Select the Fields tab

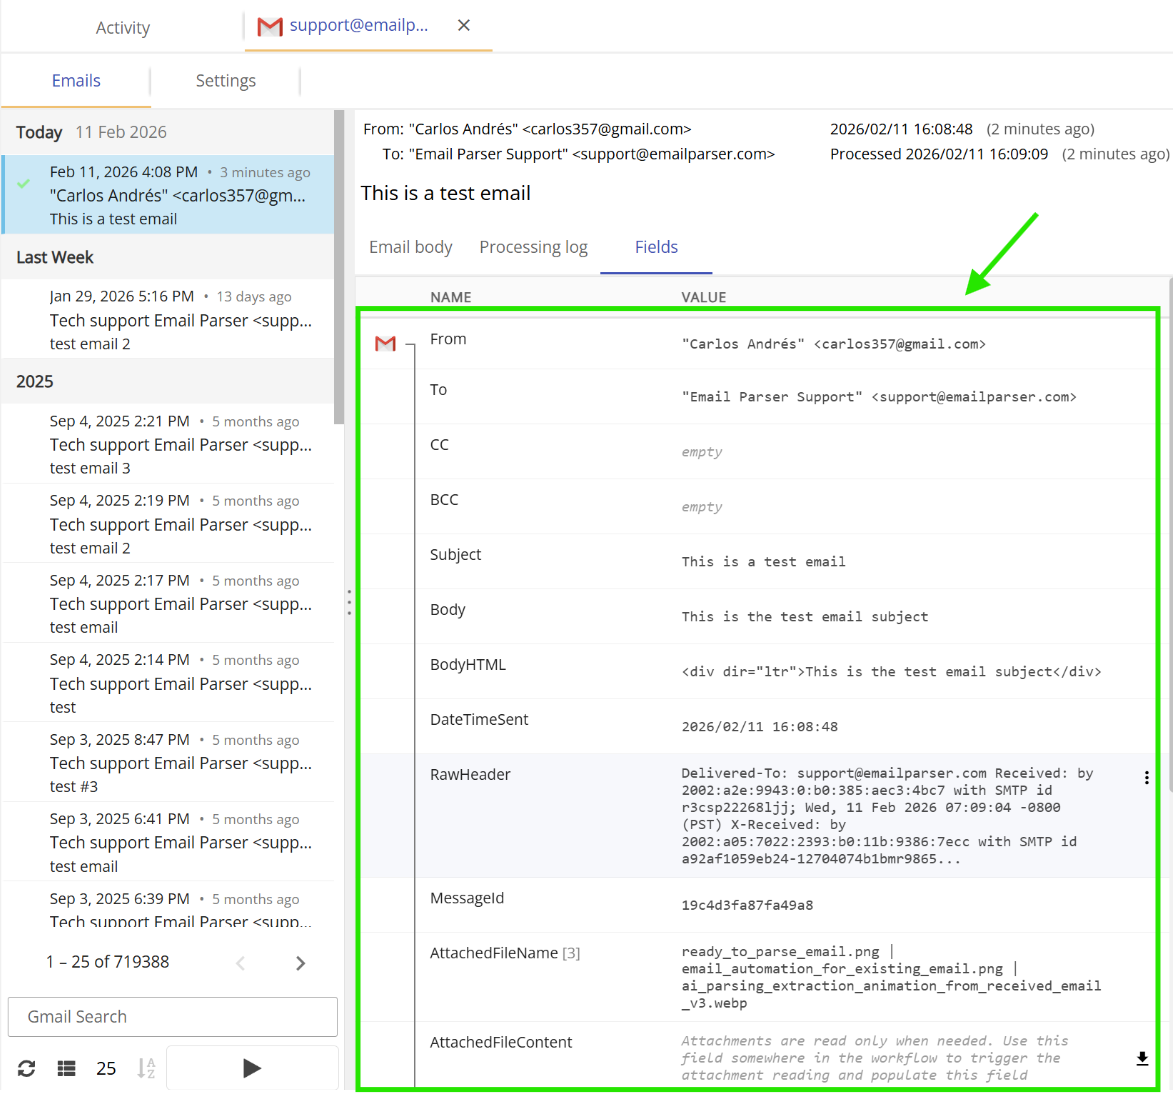click(656, 246)
